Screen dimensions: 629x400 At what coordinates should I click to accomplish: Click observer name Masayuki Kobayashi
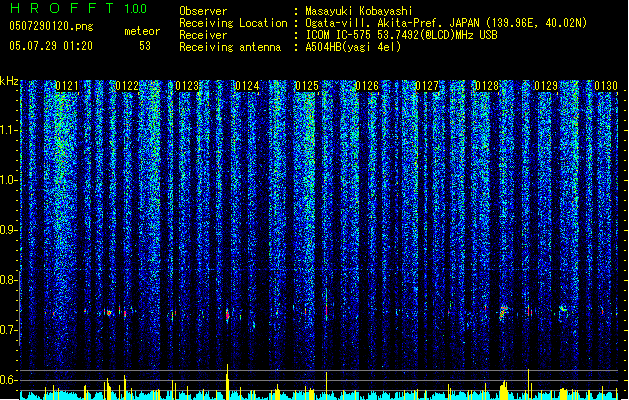coord(359,11)
